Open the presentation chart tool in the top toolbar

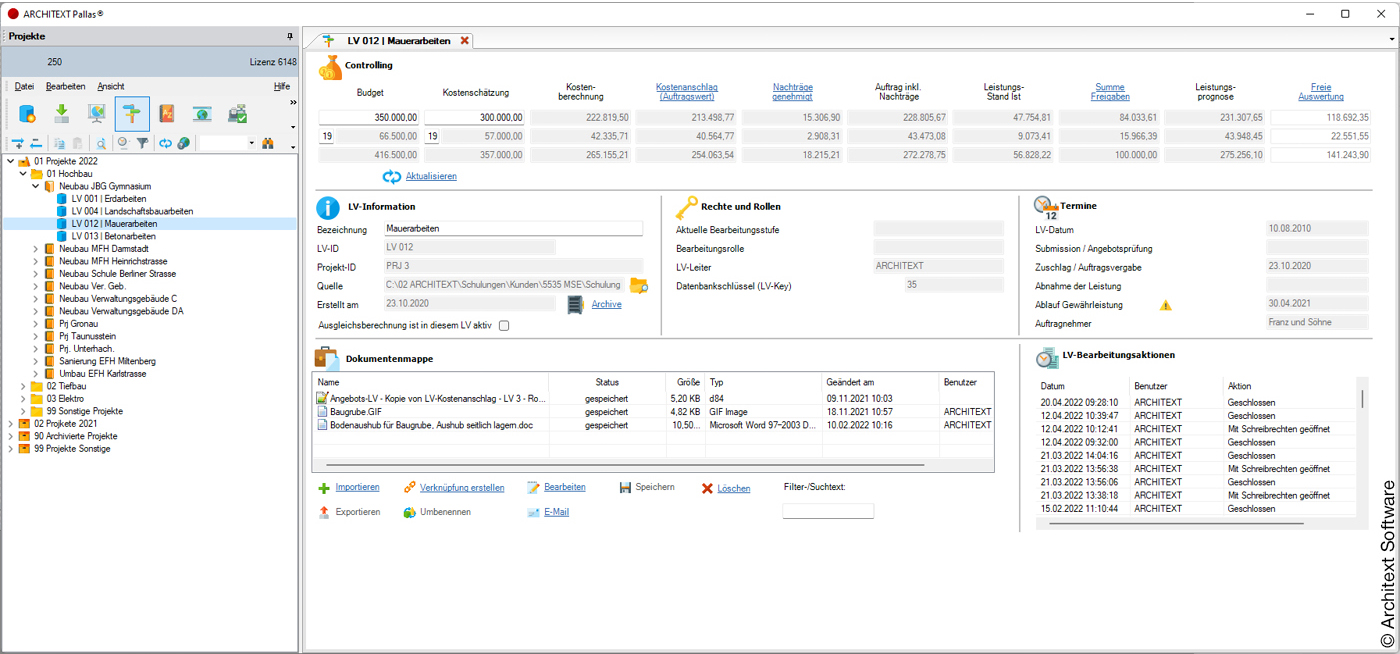tap(96, 114)
